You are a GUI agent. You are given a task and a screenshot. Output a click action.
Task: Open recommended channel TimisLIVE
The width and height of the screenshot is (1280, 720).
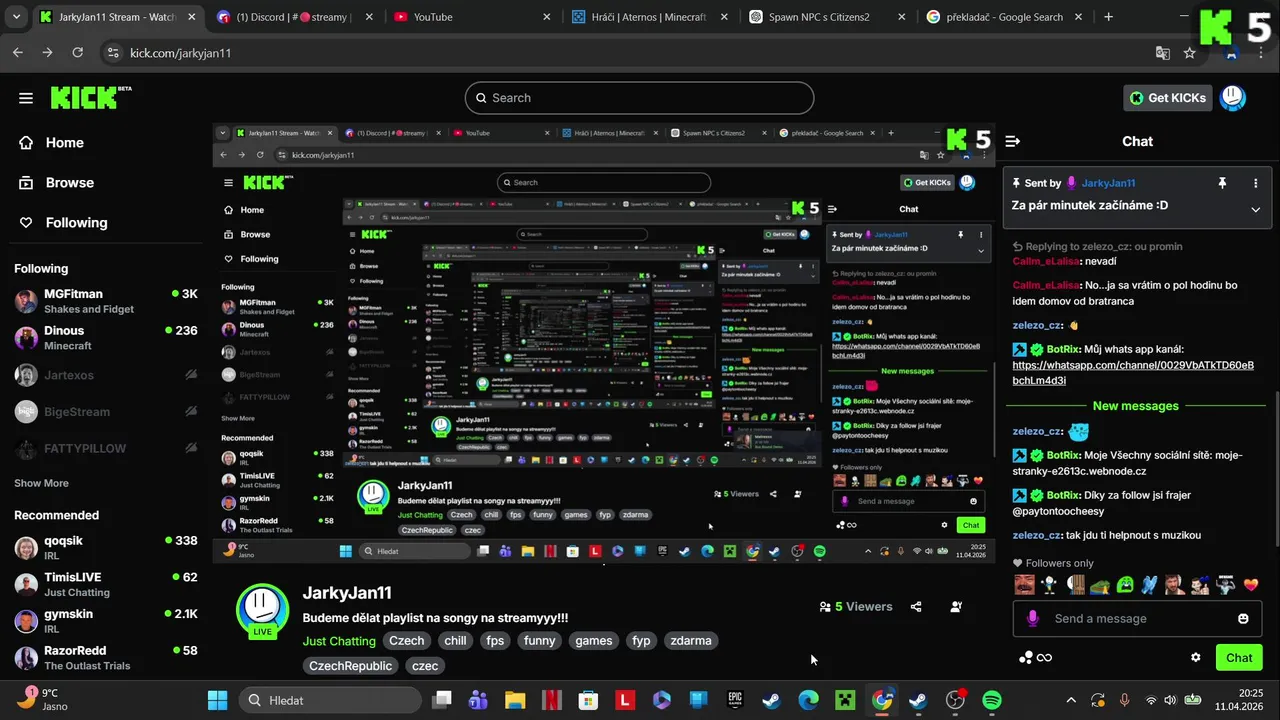(x=106, y=584)
